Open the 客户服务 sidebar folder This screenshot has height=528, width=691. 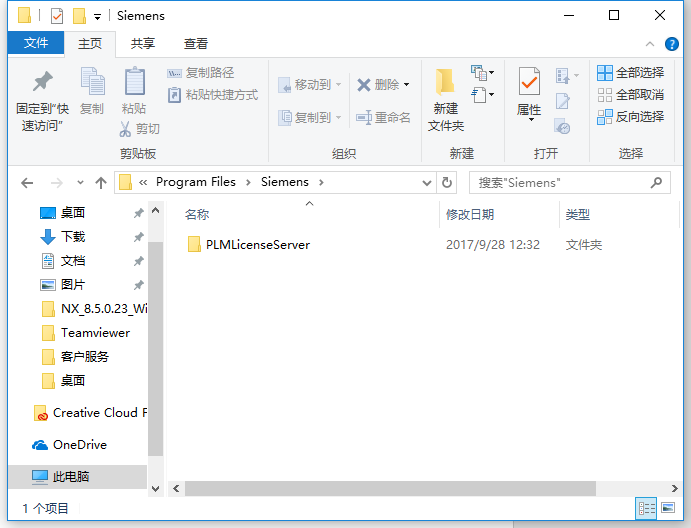75,357
